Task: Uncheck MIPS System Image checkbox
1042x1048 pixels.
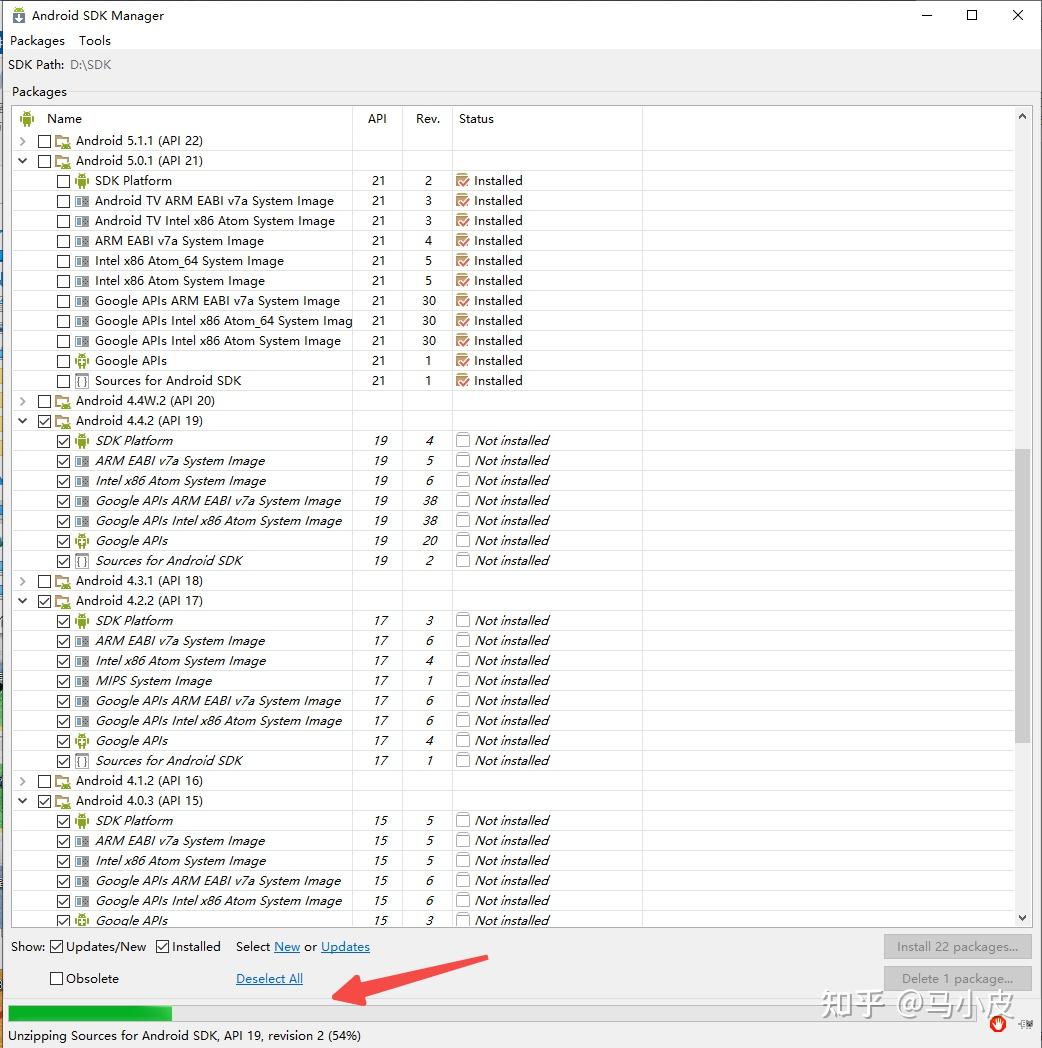Action: (x=63, y=681)
